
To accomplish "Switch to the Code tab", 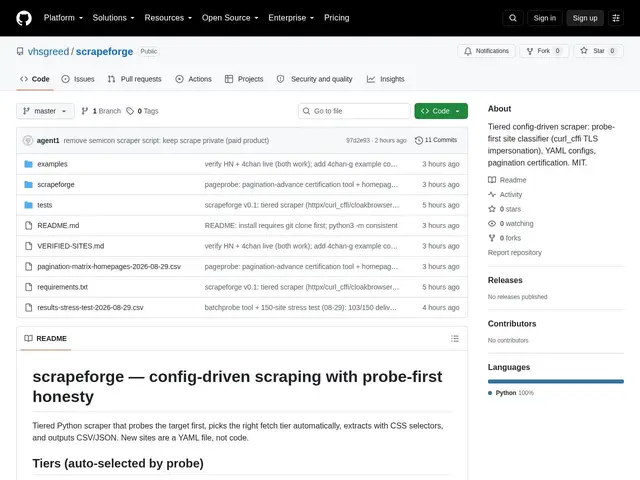I will click(x=35, y=79).
